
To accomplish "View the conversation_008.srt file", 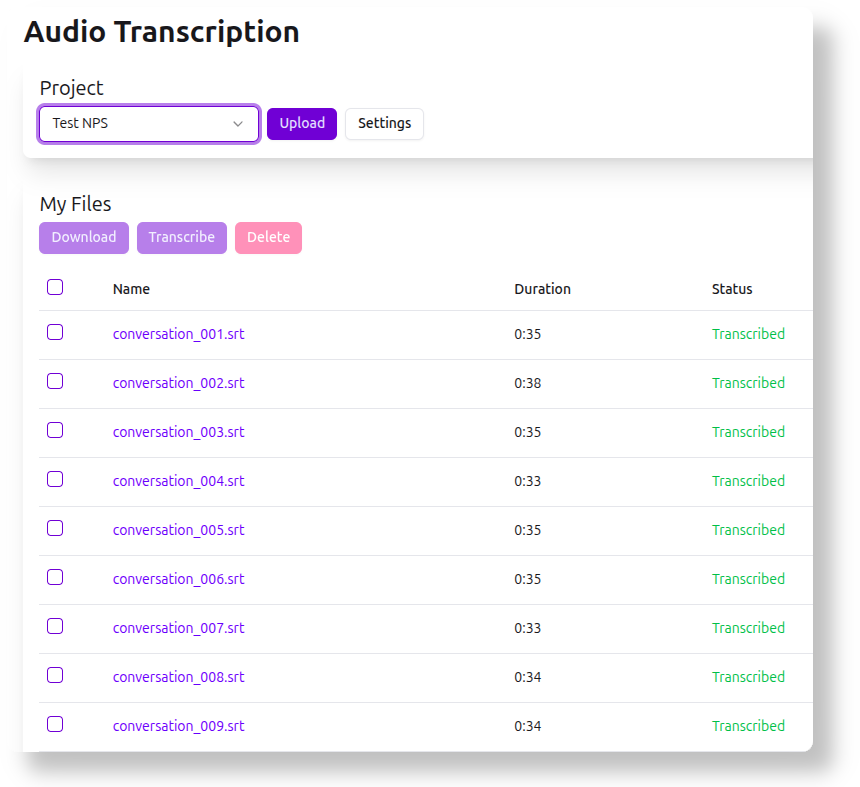I will pyautogui.click(x=178, y=677).
